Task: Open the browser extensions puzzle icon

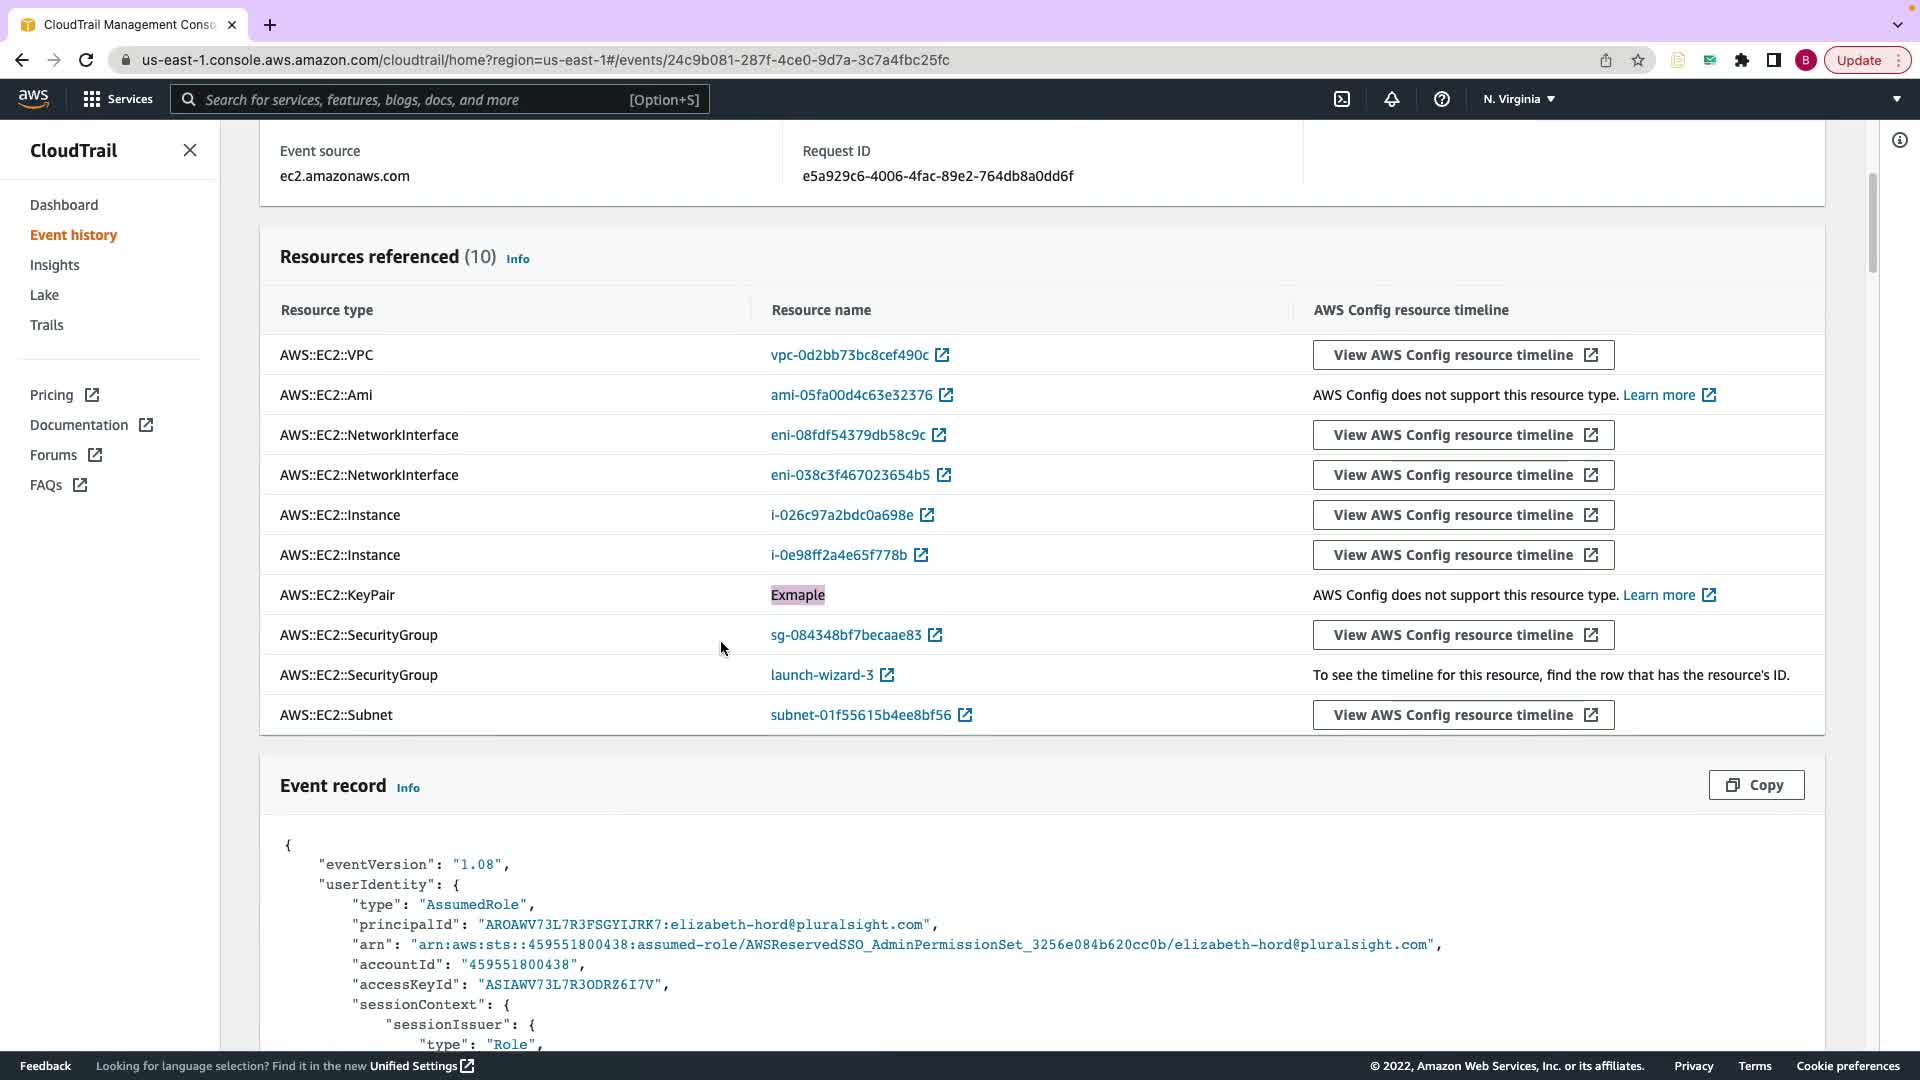Action: 1742,60
